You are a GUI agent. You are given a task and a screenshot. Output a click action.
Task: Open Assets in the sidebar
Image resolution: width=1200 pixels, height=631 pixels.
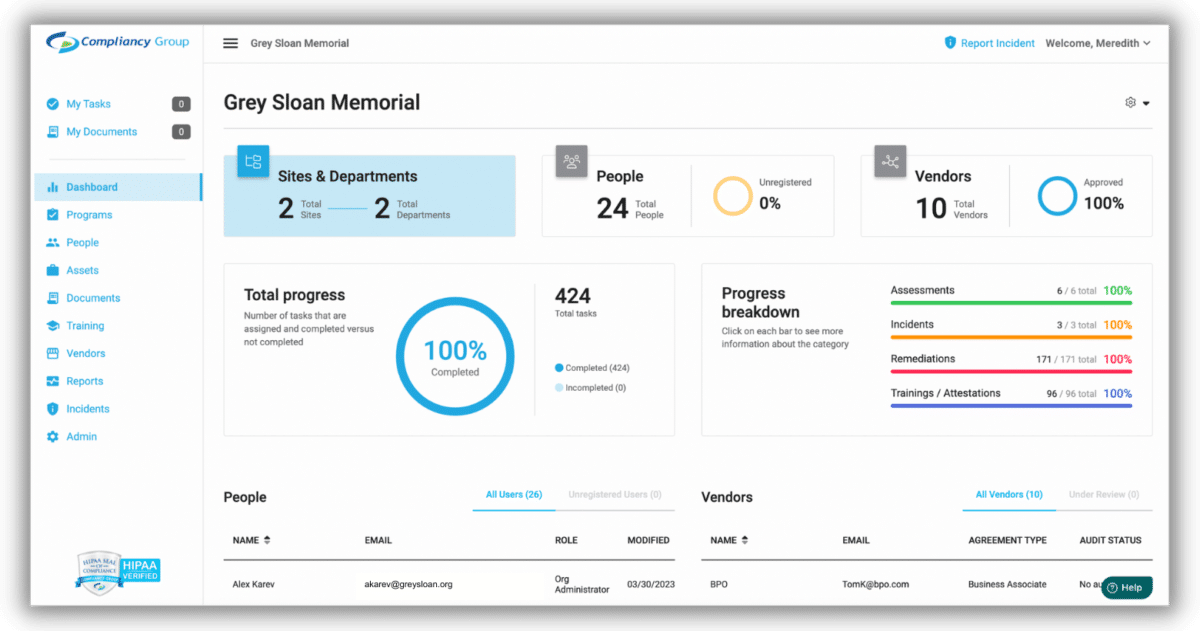coord(82,270)
